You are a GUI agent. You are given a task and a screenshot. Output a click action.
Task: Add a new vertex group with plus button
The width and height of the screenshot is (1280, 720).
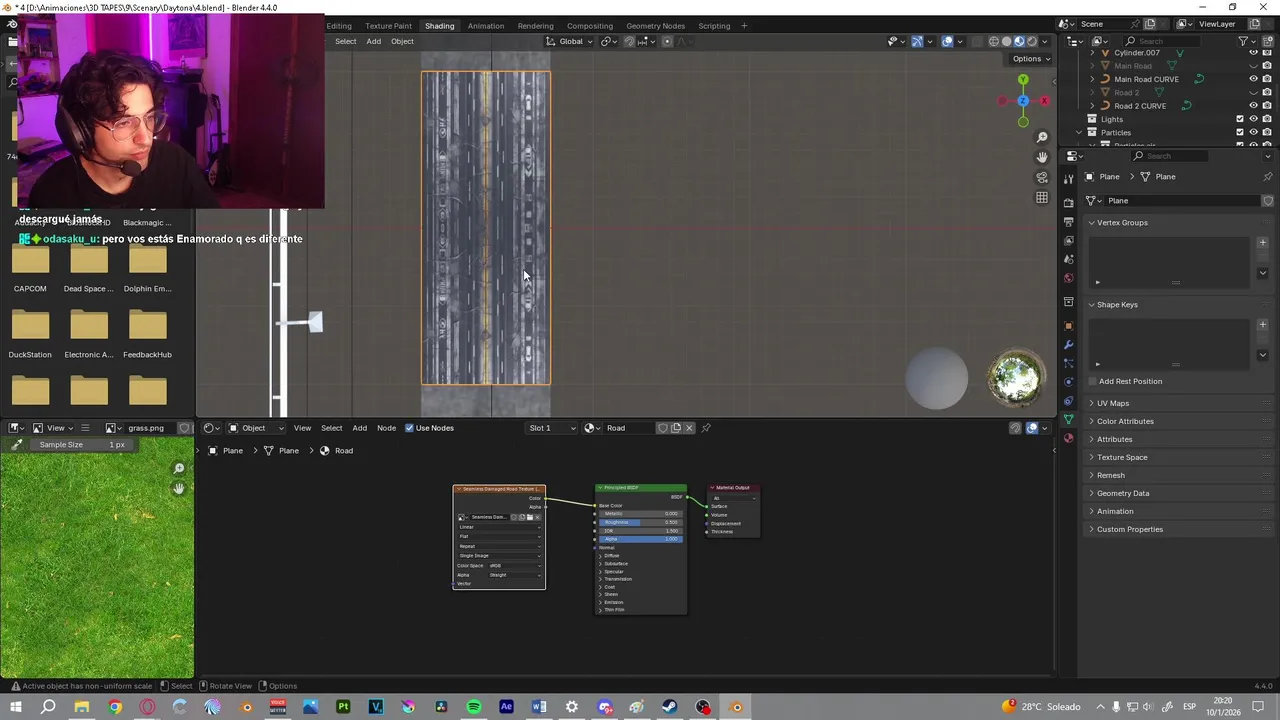click(1262, 242)
